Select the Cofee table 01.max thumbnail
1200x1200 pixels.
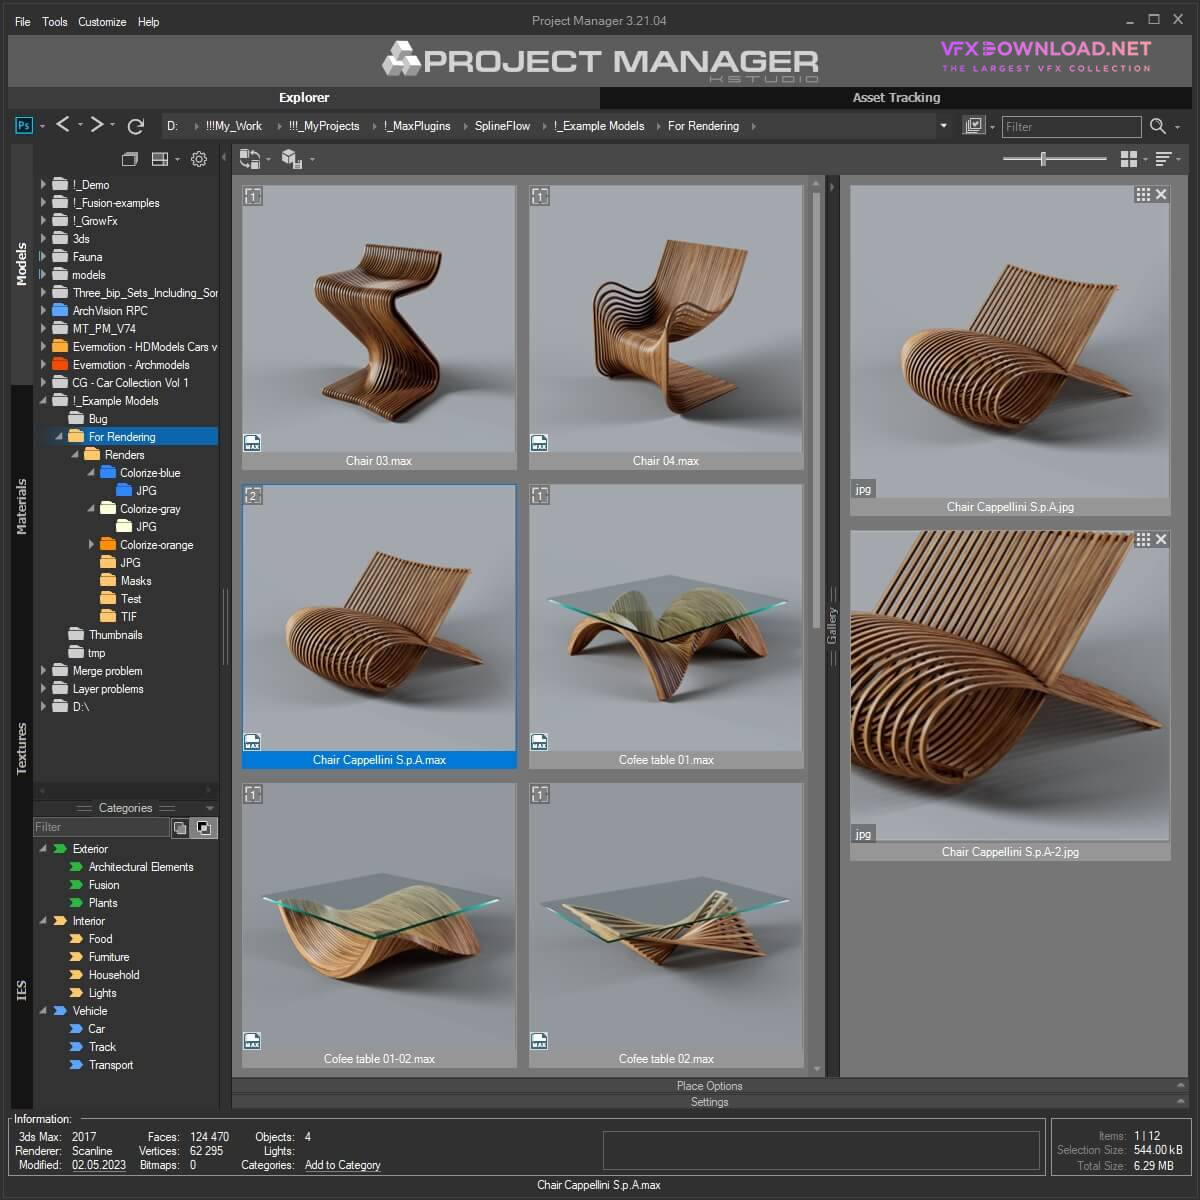click(x=666, y=618)
